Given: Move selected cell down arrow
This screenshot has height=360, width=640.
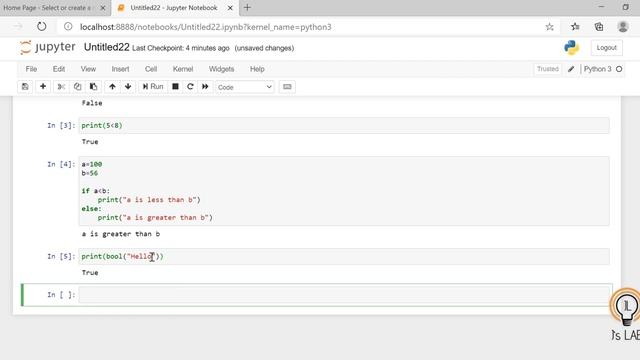Looking at the screenshot, I should [x=128, y=87].
